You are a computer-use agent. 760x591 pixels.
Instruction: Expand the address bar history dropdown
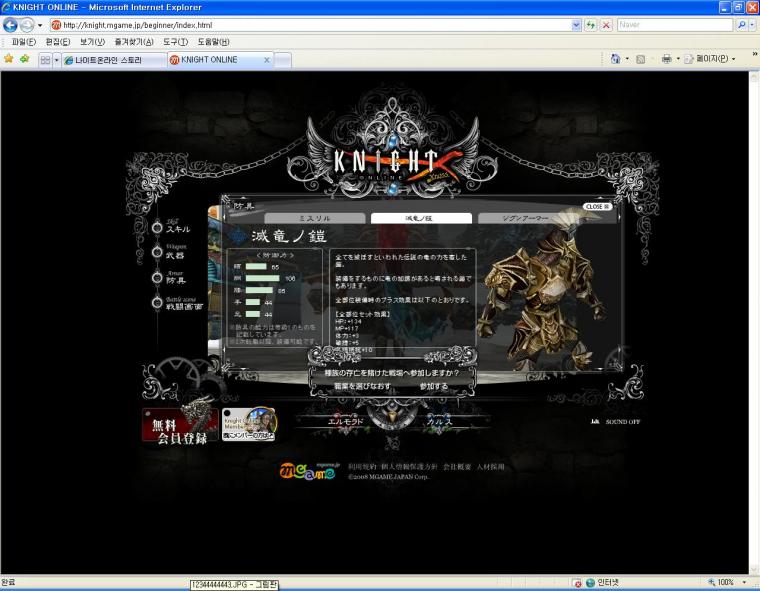[576, 25]
